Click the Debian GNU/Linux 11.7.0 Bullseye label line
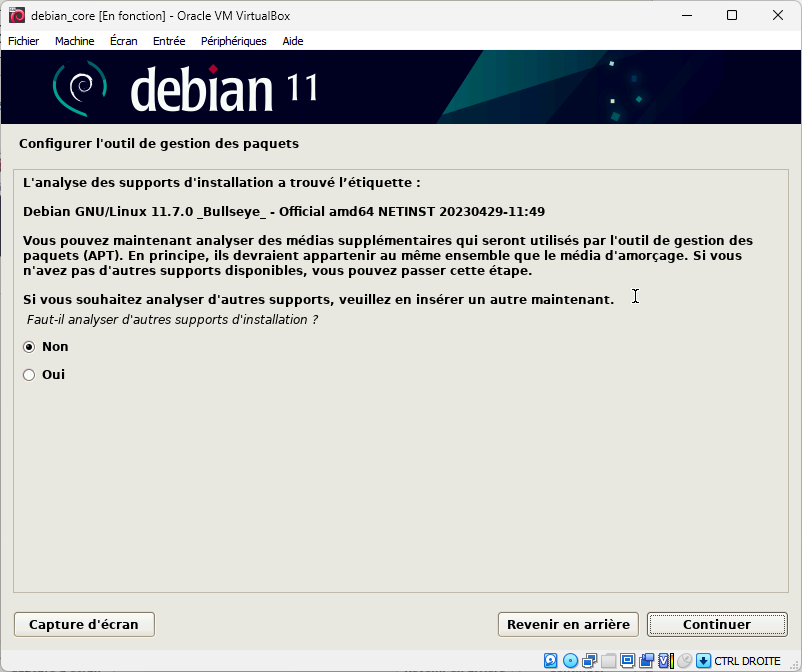This screenshot has width=802, height=672. click(284, 212)
